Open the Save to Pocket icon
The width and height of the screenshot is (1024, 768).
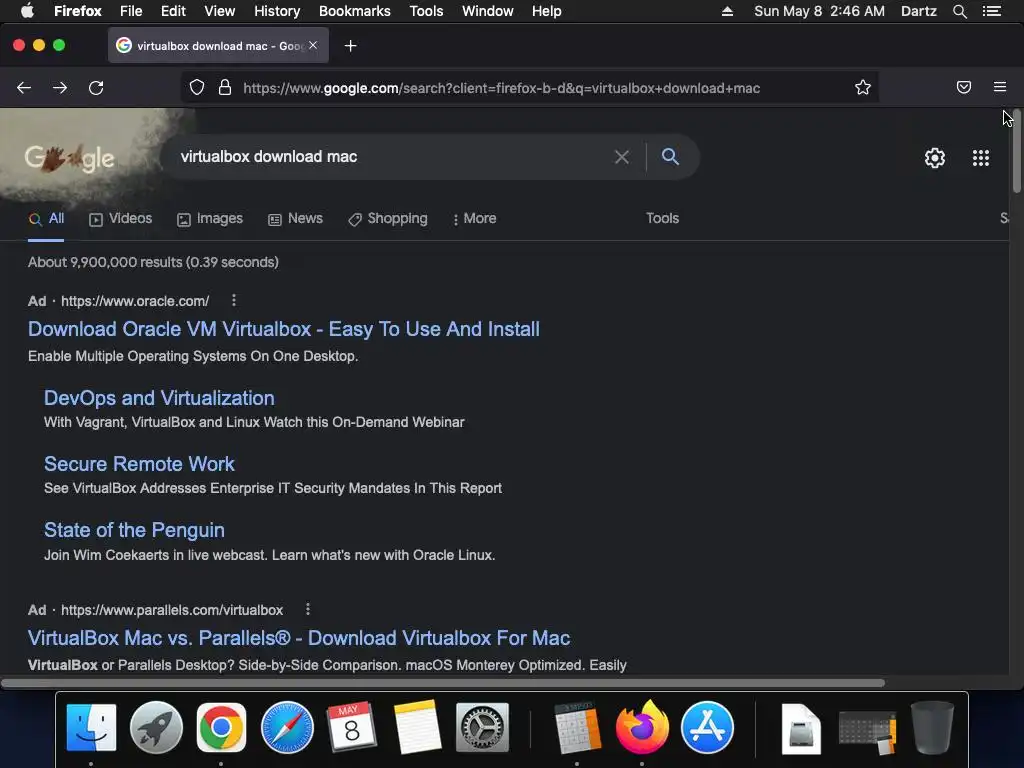963,87
